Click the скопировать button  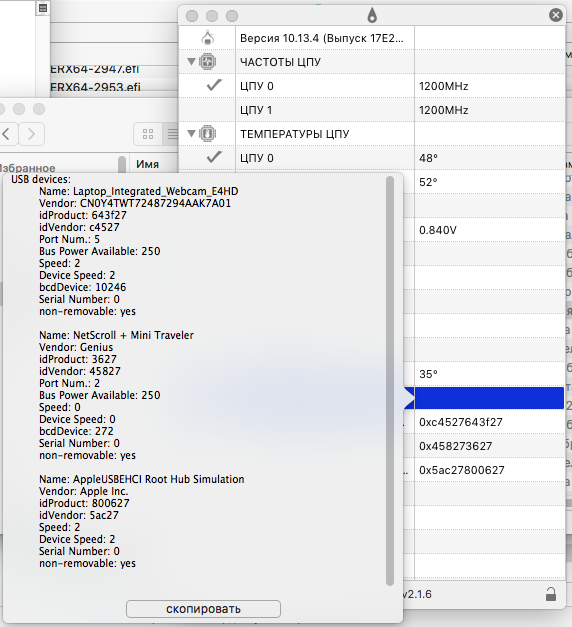point(203,609)
